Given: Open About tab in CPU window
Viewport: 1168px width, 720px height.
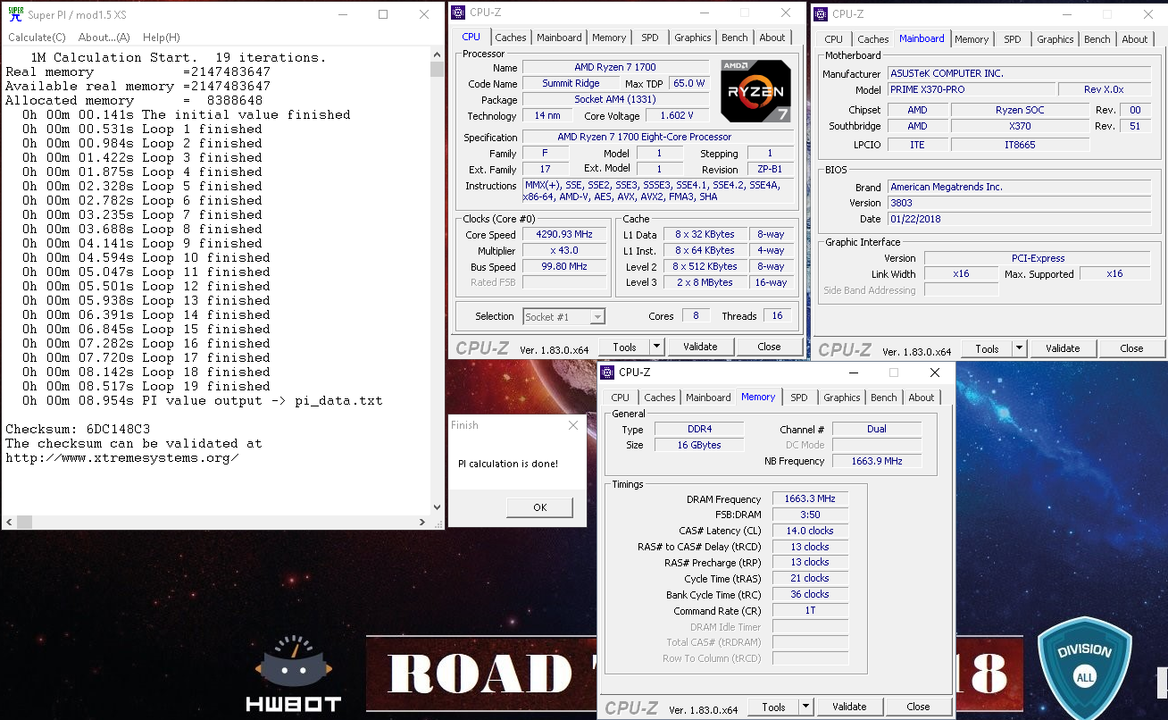Looking at the screenshot, I should (x=772, y=37).
